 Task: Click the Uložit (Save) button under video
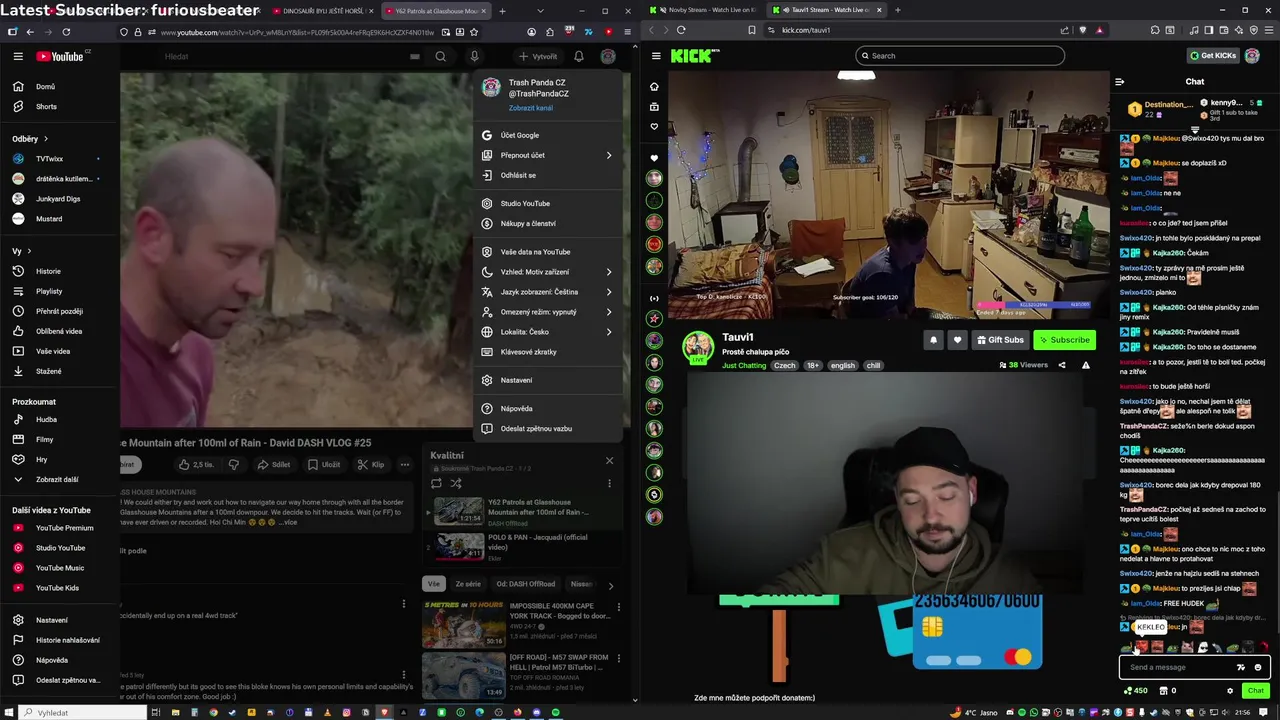(324, 464)
